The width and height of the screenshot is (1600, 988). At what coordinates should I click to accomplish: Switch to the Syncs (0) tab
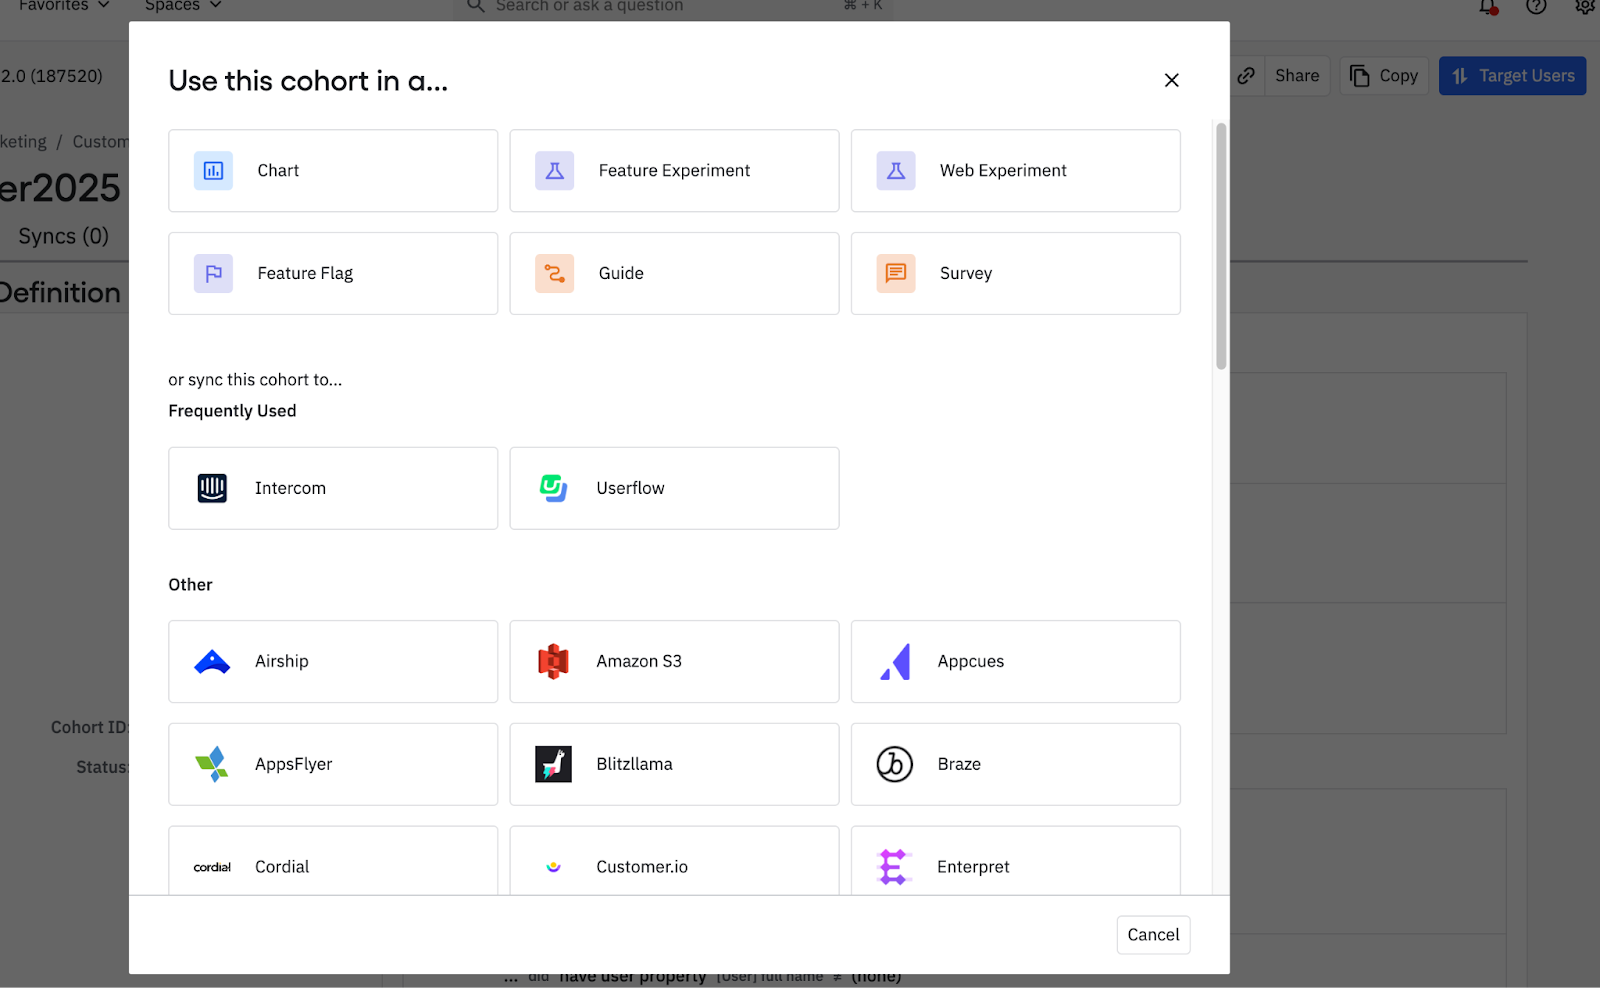pos(63,237)
